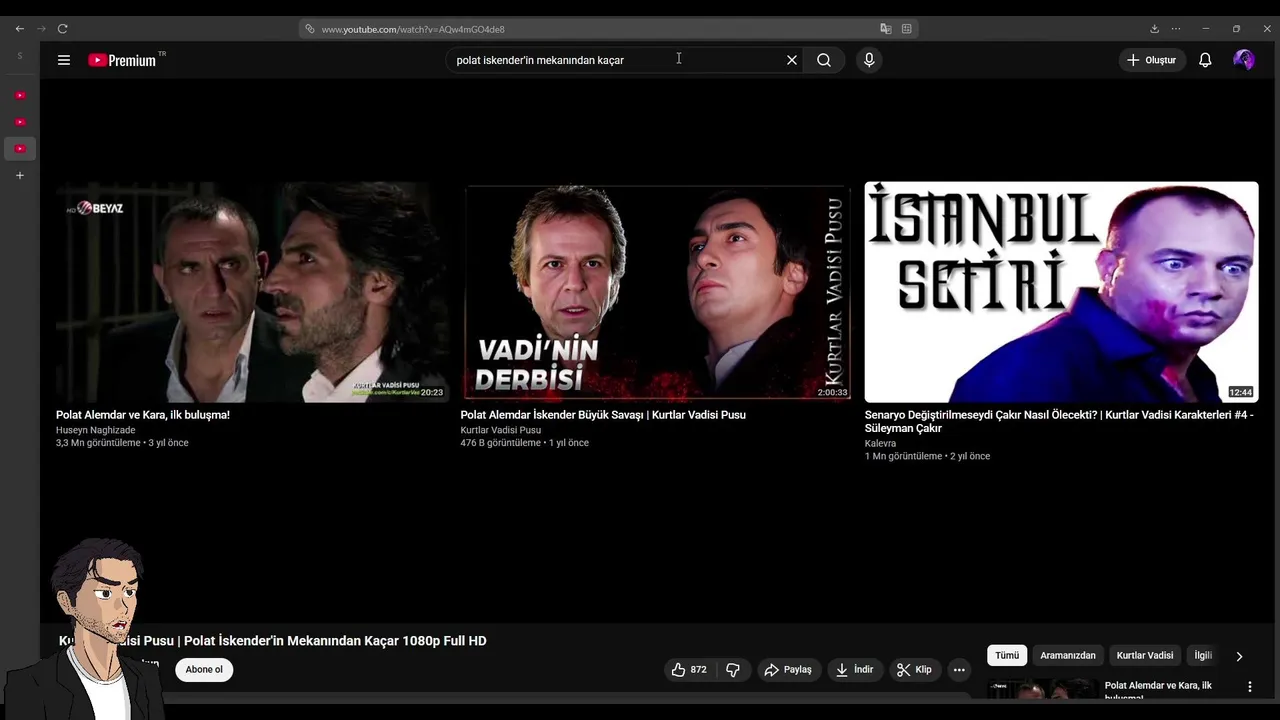The width and height of the screenshot is (1280, 720).
Task: Show more filter chips with right chevron
Action: [1239, 657]
